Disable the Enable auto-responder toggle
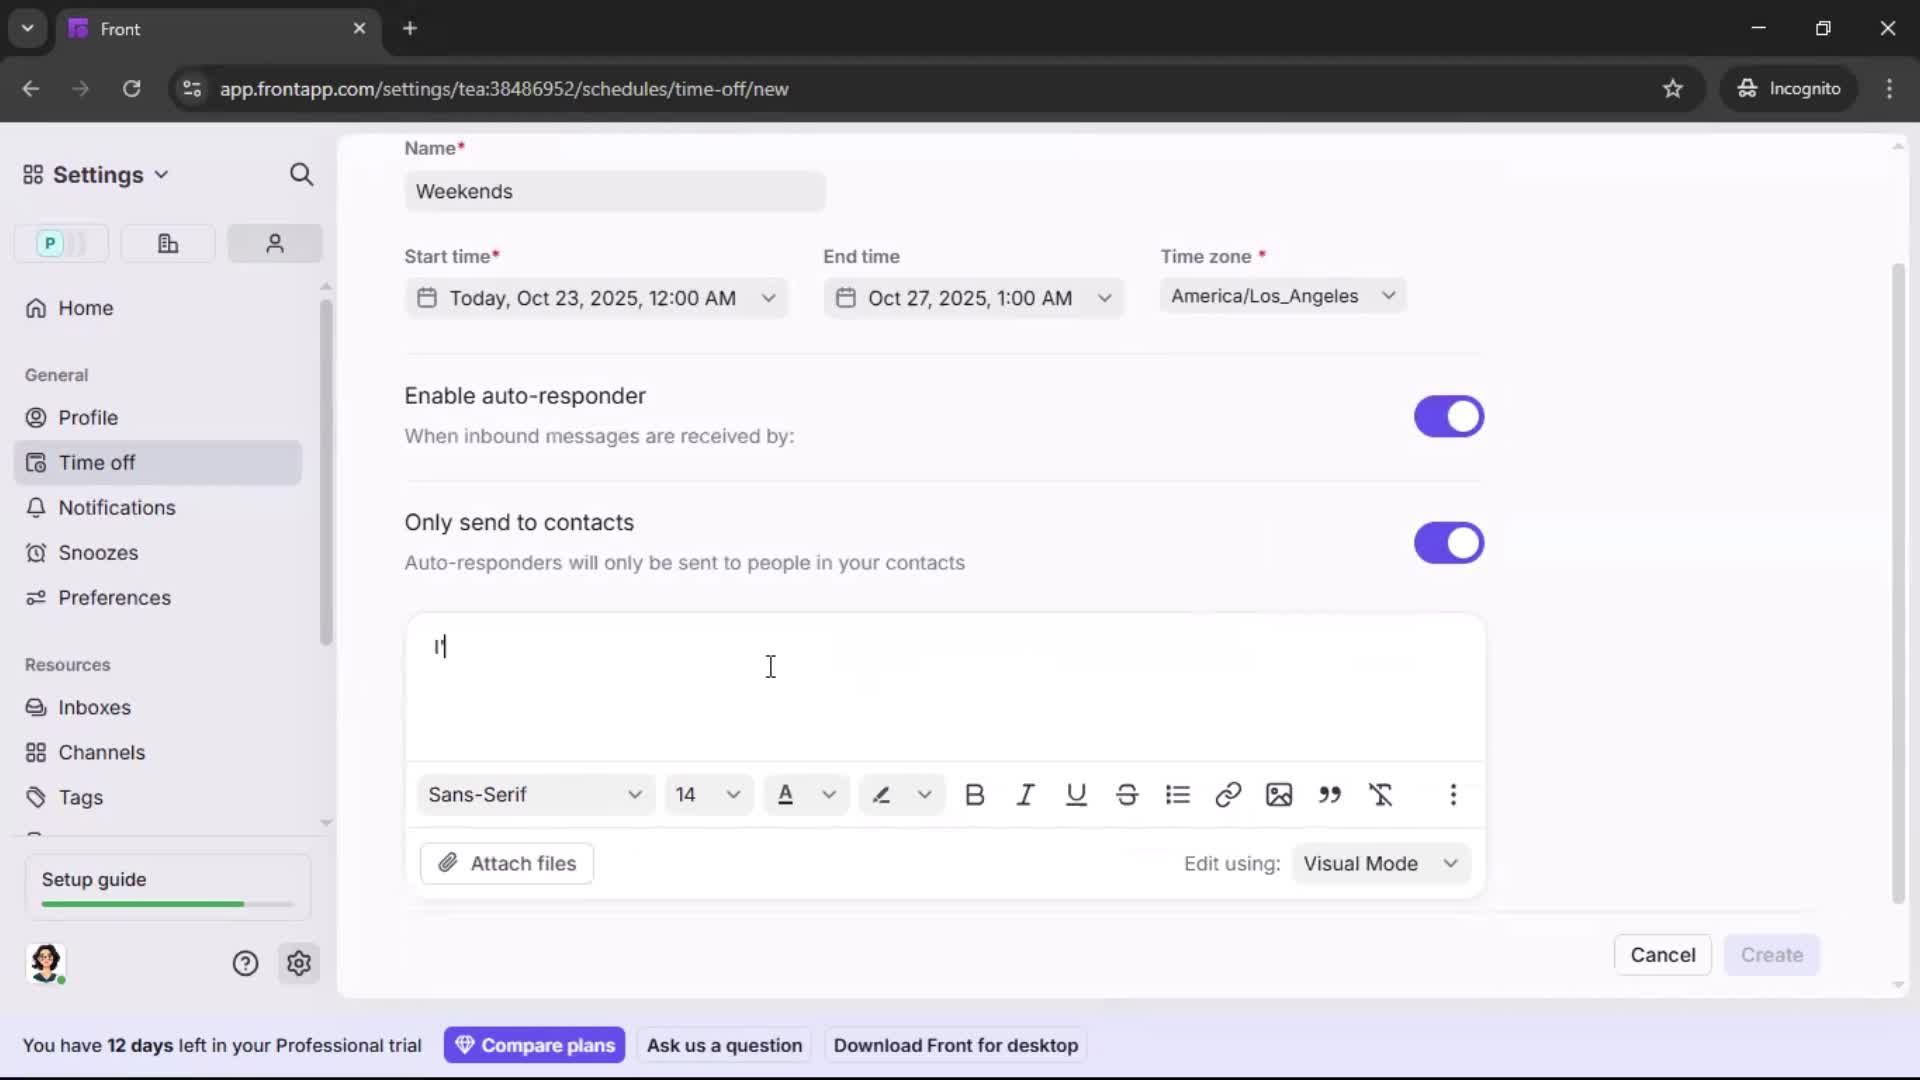Image resolution: width=1920 pixels, height=1080 pixels. 1449,416
